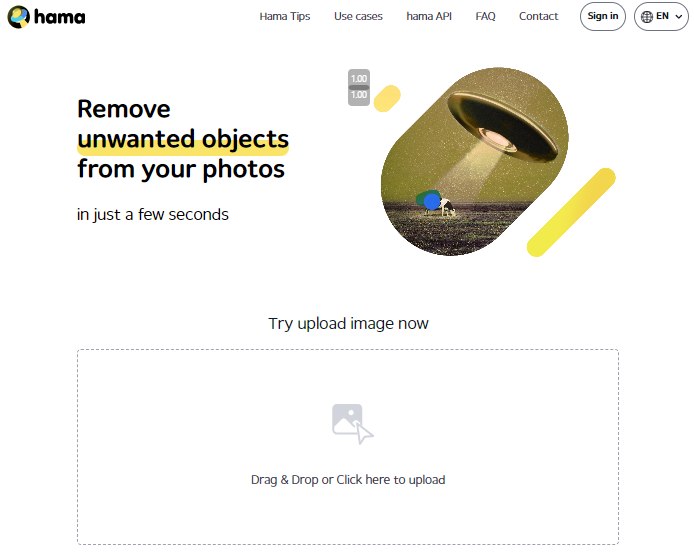Open the FAQ link
Screen dimensions: 694x552
click(485, 16)
